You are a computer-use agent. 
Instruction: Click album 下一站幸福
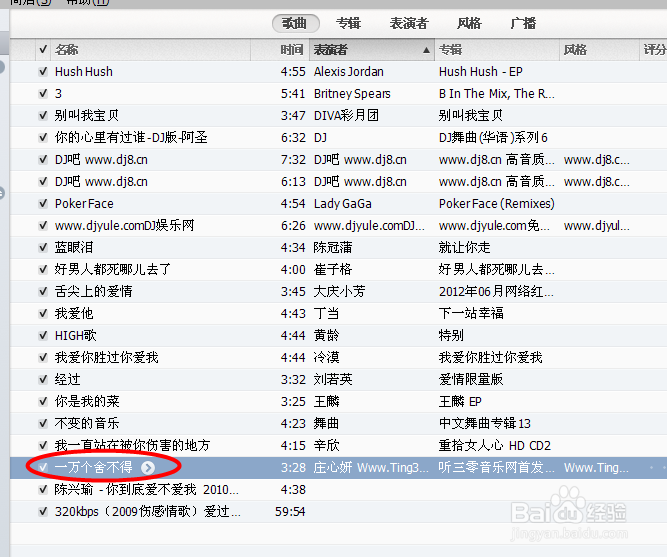point(471,314)
